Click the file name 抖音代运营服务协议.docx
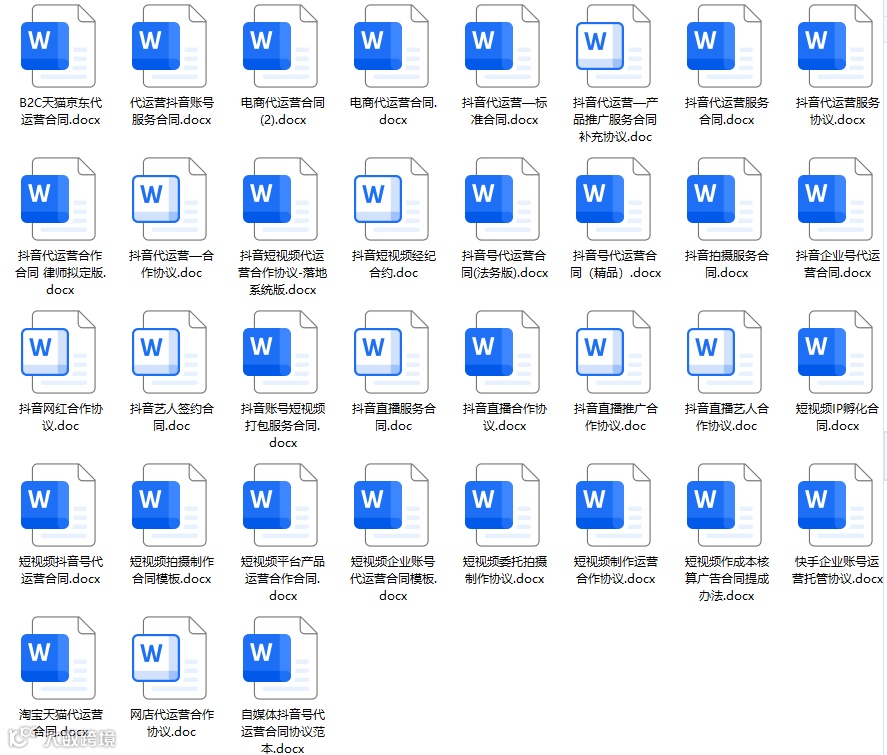Viewport: 887px width, 755px height. pyautogui.click(x=838, y=111)
